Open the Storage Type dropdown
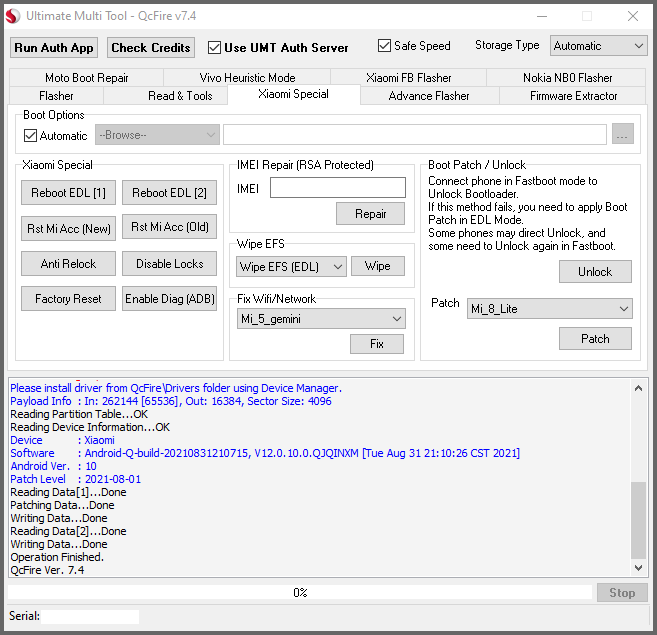Viewport: 657px width, 635px height. (598, 46)
